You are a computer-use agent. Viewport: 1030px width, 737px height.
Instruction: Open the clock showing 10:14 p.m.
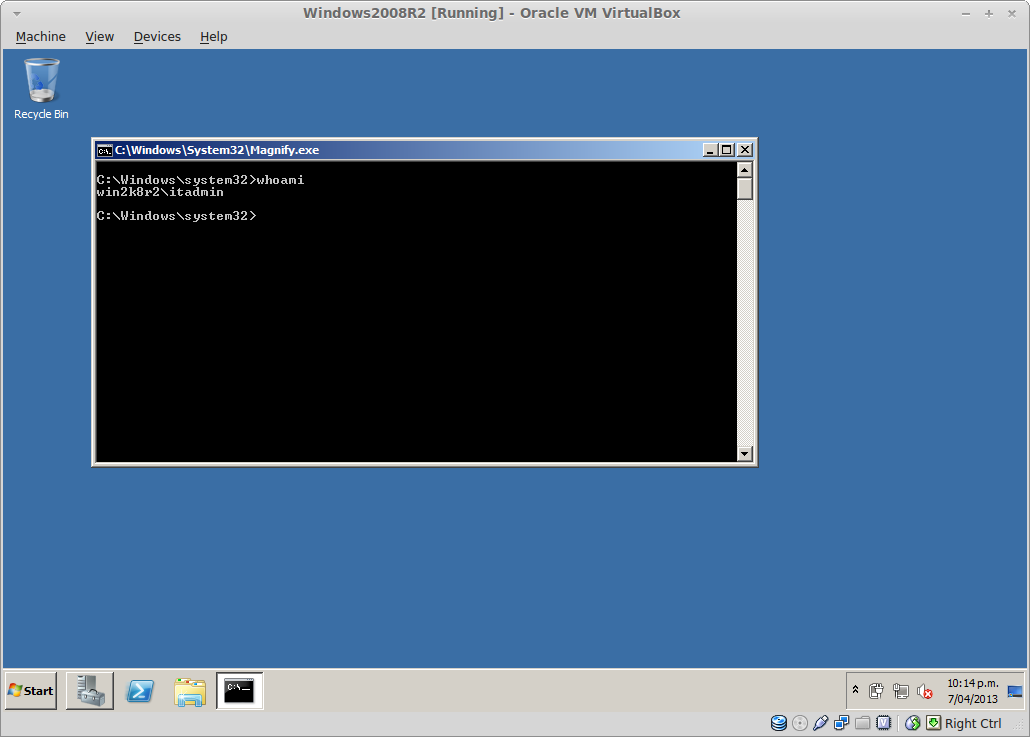tap(972, 683)
